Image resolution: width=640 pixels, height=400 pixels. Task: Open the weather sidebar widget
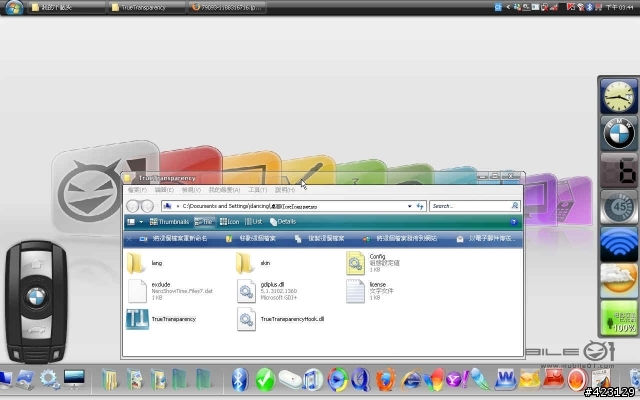point(619,280)
